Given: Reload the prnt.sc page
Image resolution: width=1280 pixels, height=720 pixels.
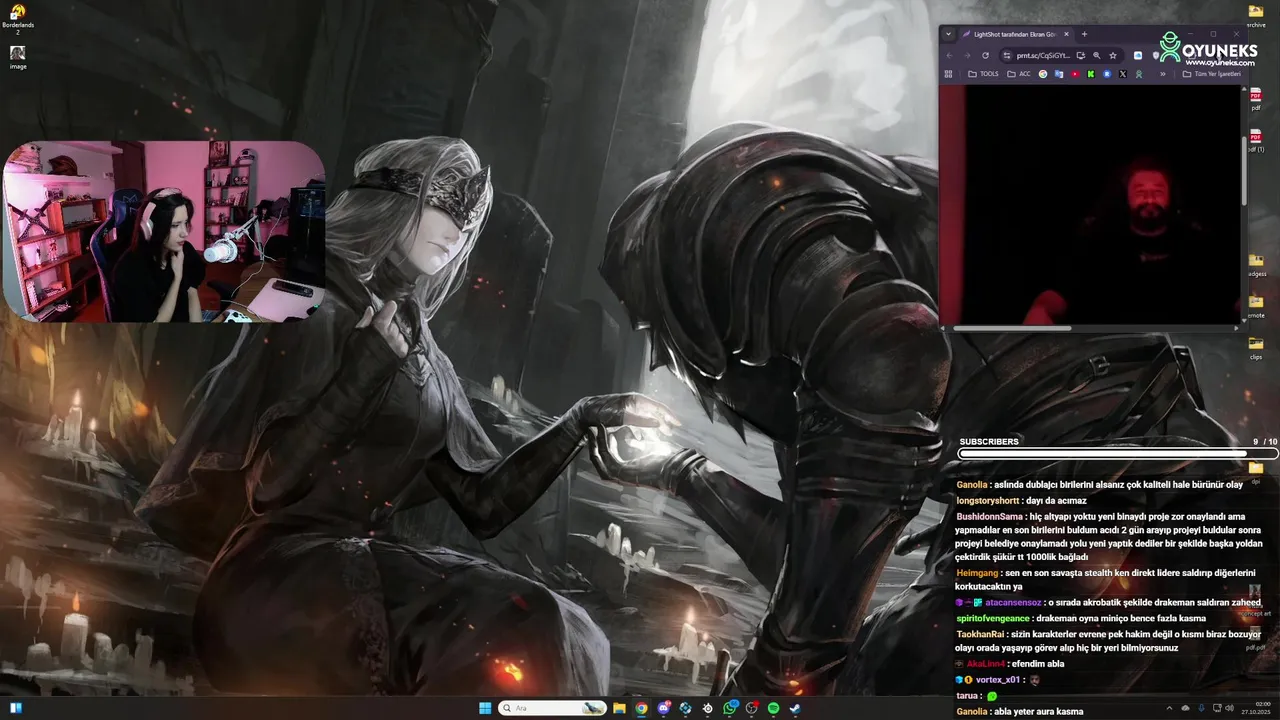Looking at the screenshot, I should tap(985, 56).
